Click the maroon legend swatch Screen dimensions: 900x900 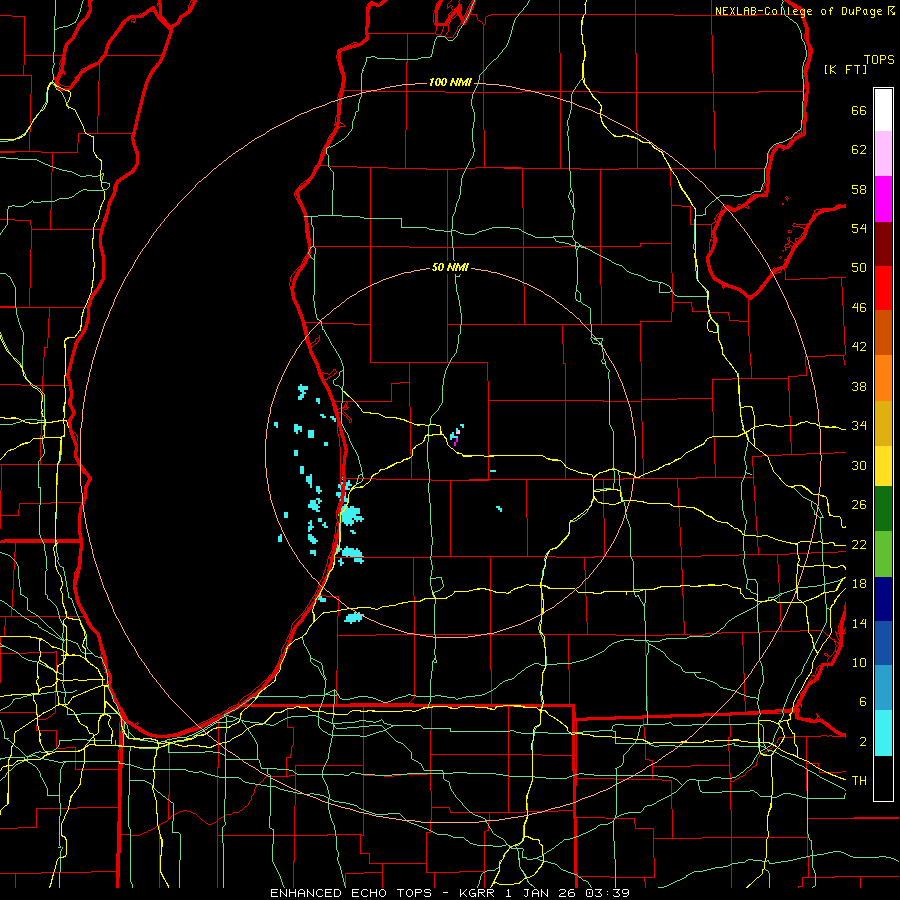click(x=883, y=244)
